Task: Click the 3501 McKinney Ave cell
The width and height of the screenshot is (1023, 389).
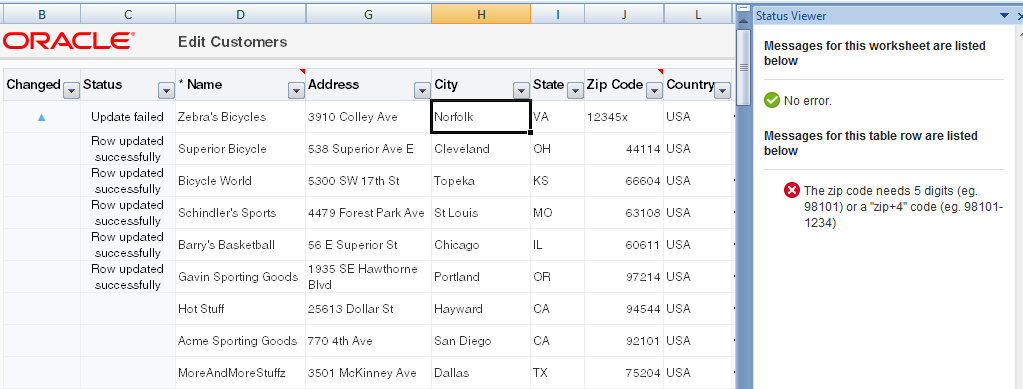Action: tap(368, 373)
